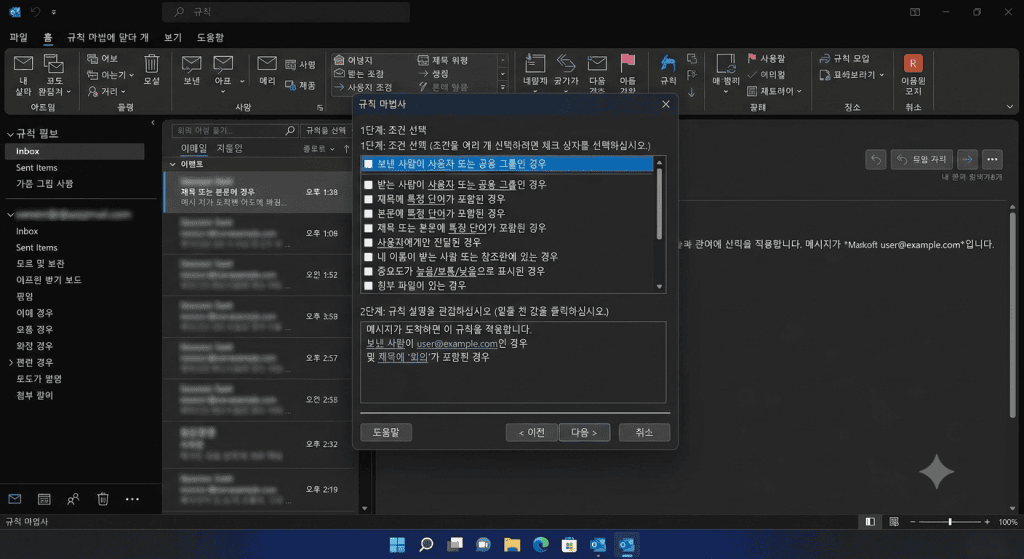Click the 어보 ribbon icon

click(x=93, y=59)
